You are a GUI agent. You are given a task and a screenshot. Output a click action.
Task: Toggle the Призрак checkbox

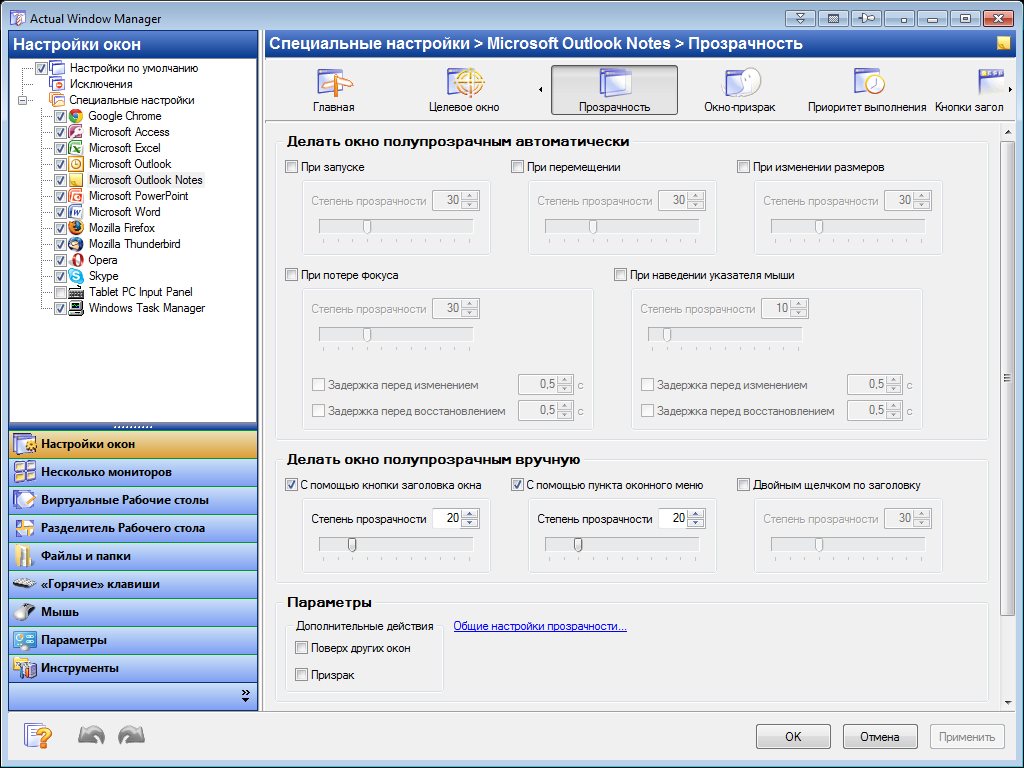[302, 675]
